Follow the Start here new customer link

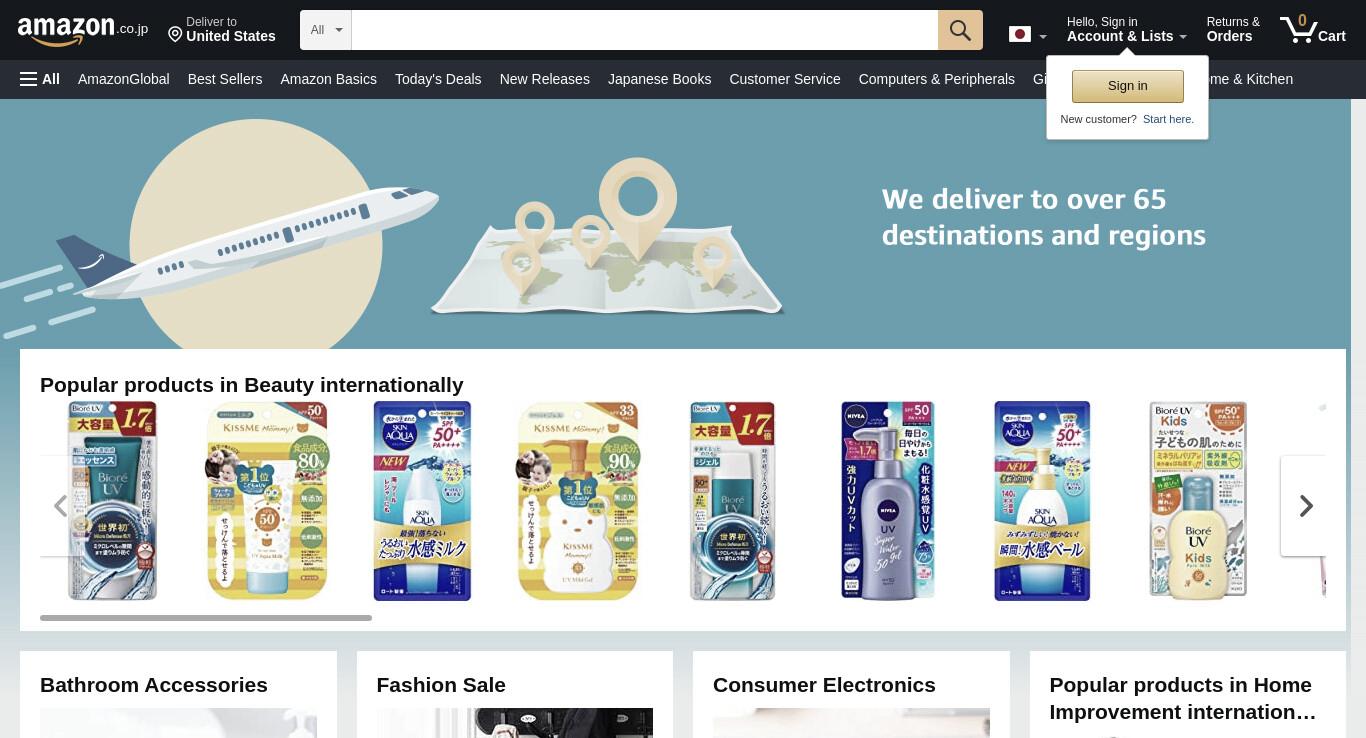click(1168, 119)
